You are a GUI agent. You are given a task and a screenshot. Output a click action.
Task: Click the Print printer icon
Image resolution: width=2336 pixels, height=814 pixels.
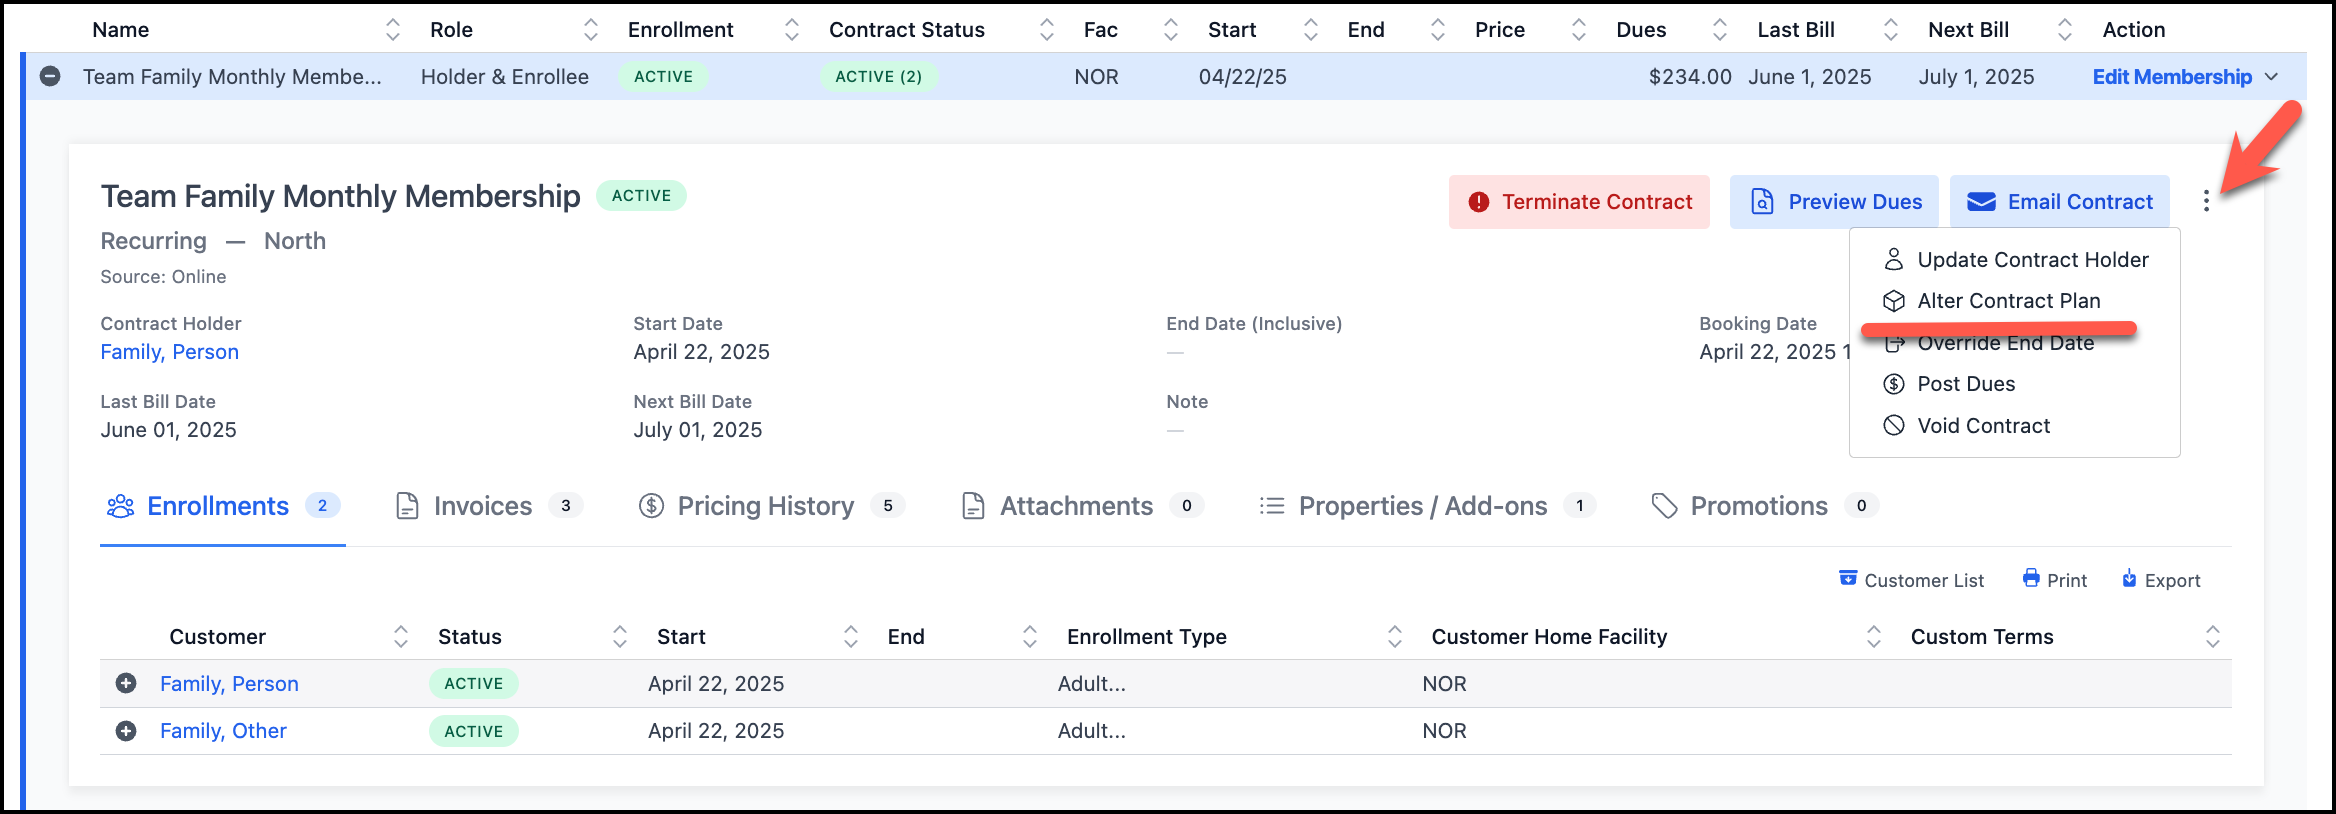pos(2031,578)
